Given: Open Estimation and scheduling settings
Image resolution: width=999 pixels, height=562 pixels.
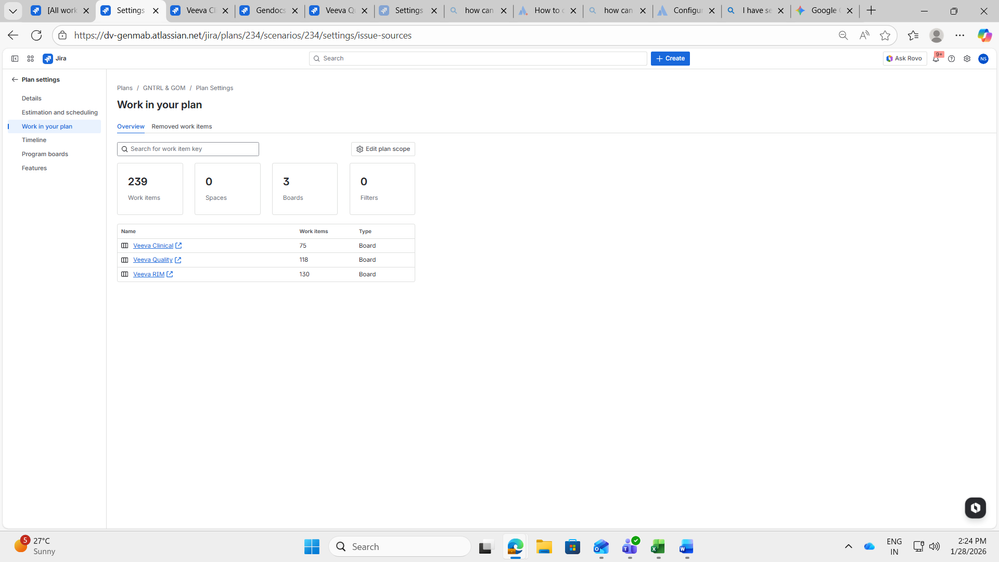Looking at the screenshot, I should (x=60, y=113).
